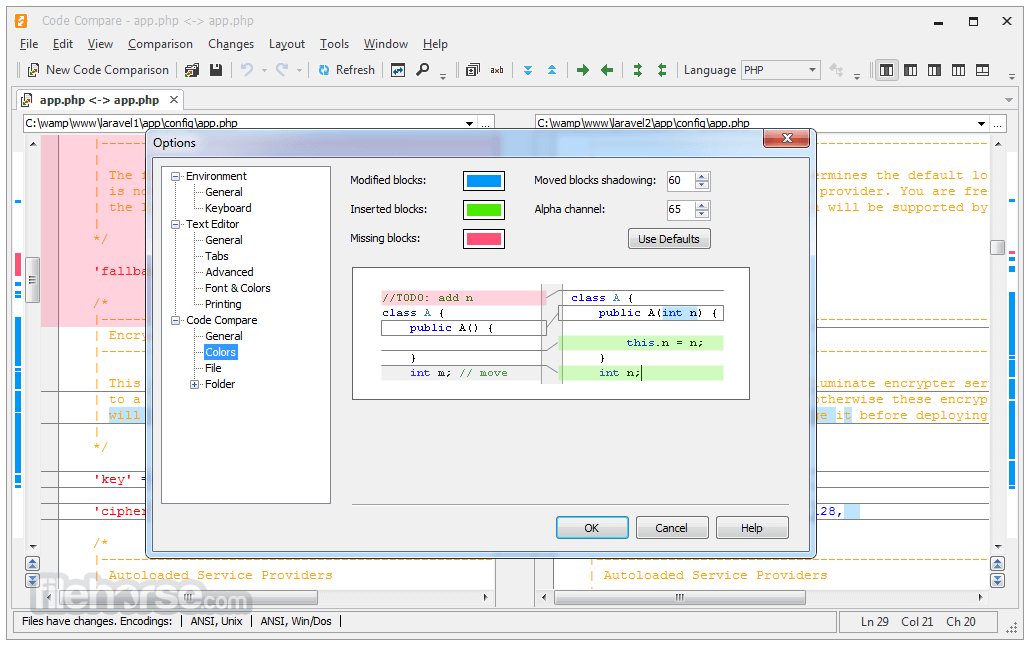Collapse the Text Editor tree node

[175, 224]
